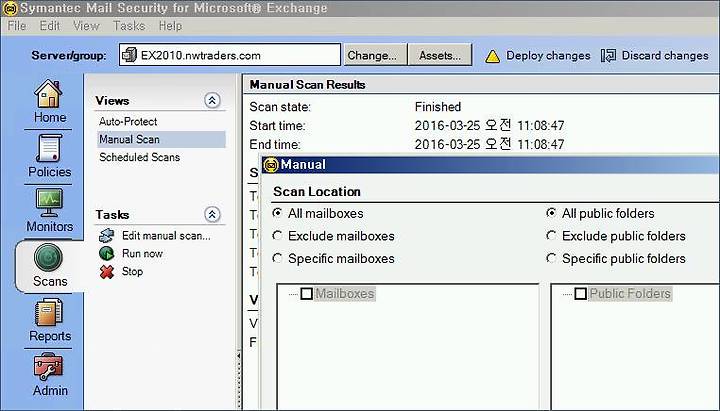Click Edit manual scan... task link

[x=166, y=236]
